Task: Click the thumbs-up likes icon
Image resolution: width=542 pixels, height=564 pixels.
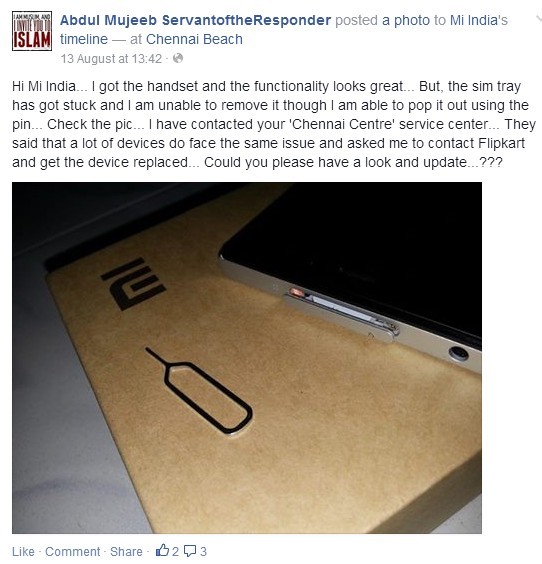Action: point(162,550)
